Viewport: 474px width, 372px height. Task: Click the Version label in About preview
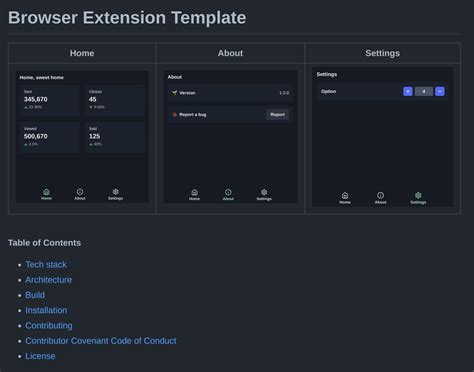pyautogui.click(x=187, y=93)
